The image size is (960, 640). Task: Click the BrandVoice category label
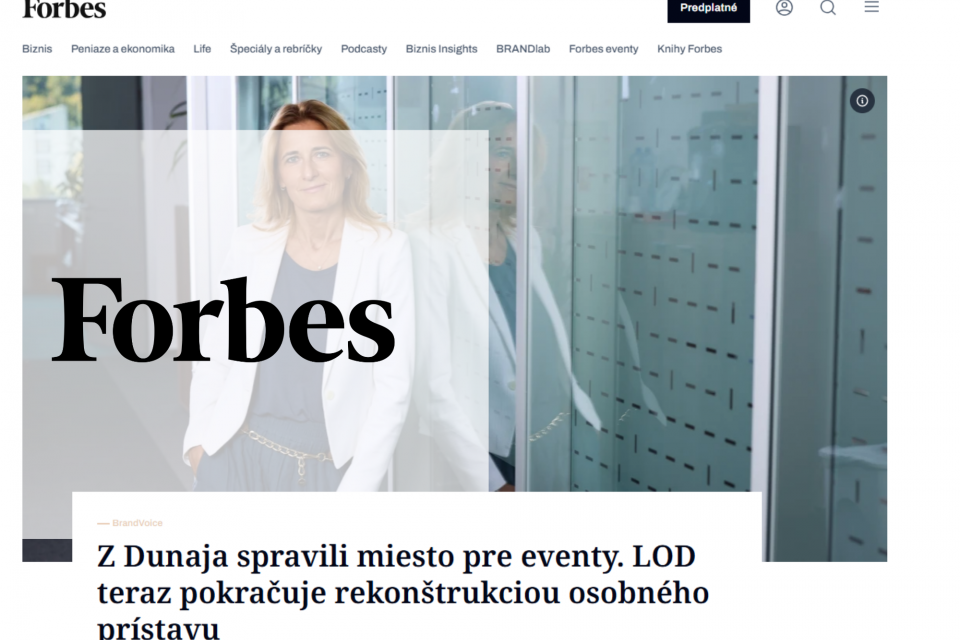(x=137, y=523)
